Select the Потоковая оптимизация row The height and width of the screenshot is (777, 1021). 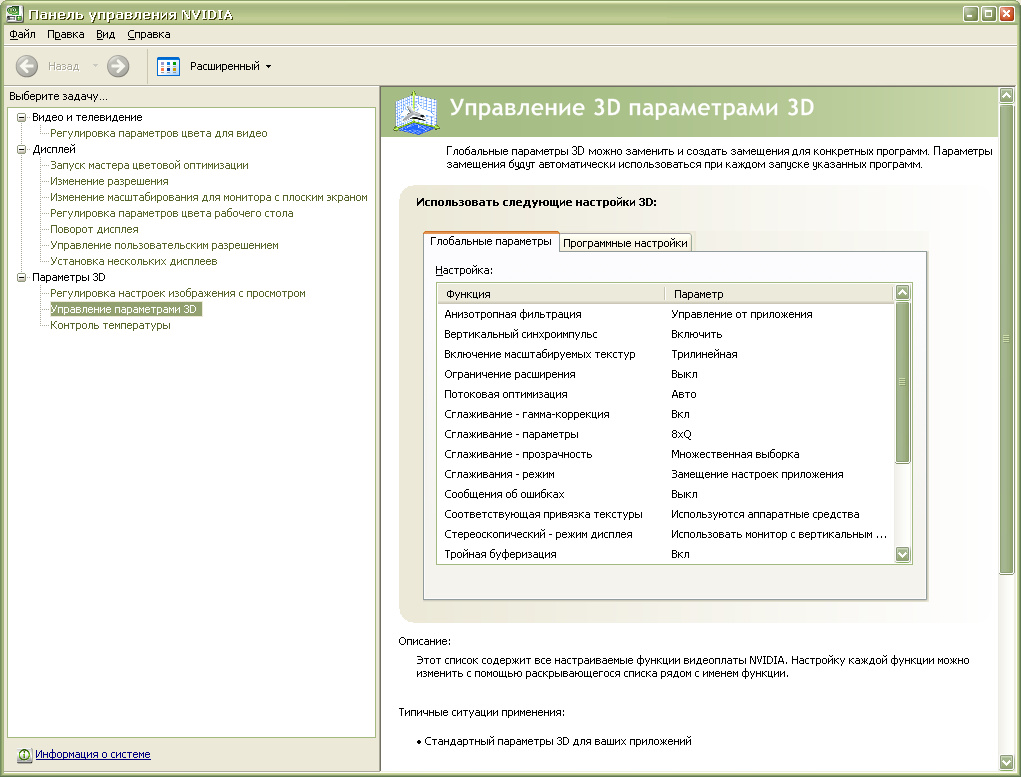[x=665, y=395]
